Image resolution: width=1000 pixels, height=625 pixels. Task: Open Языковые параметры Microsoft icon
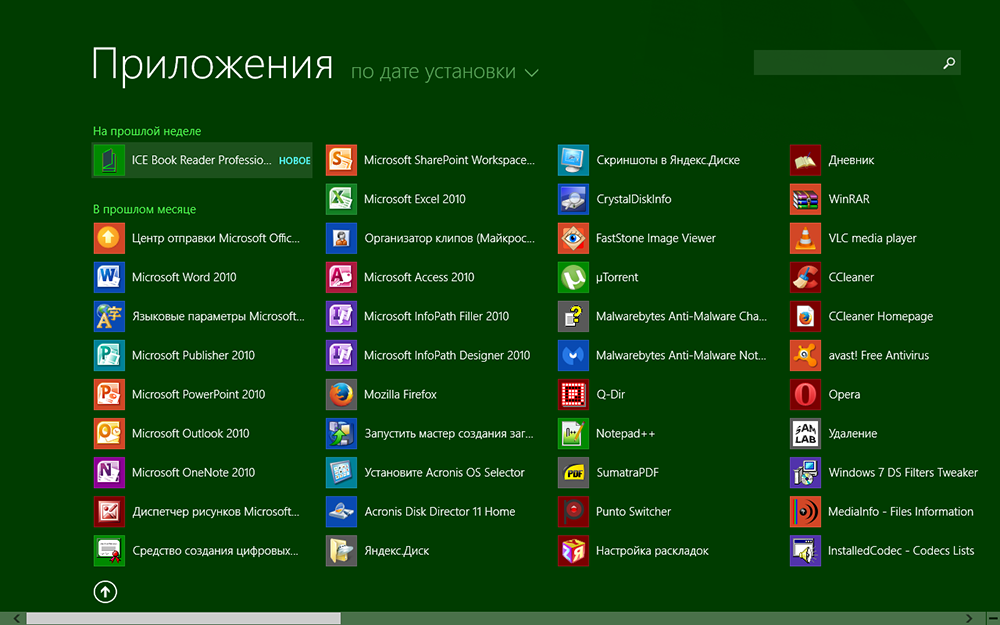(x=109, y=316)
